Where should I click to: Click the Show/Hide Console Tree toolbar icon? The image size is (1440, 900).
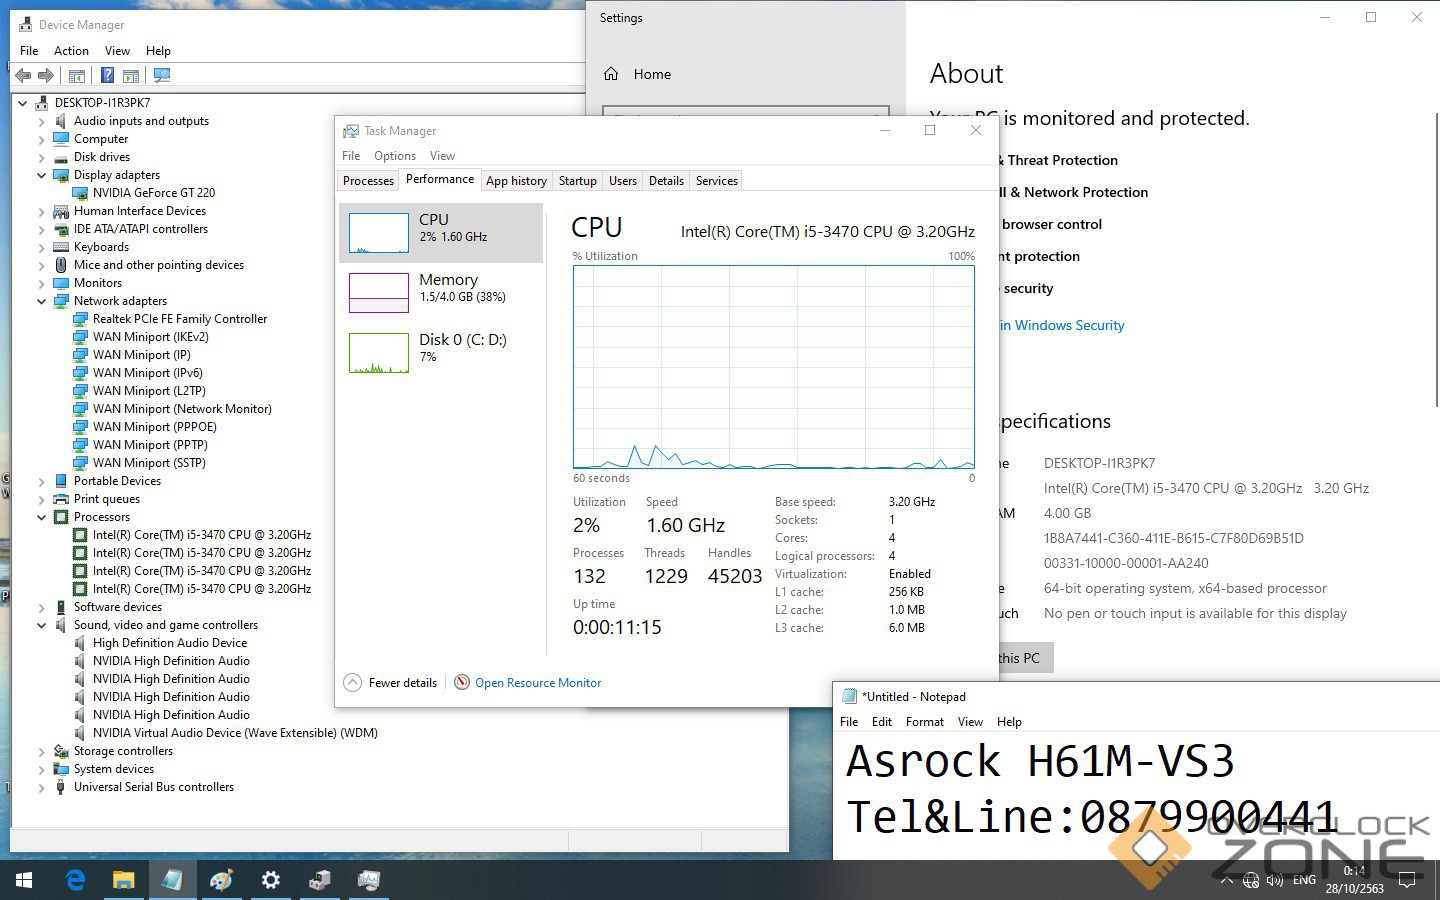(77, 75)
